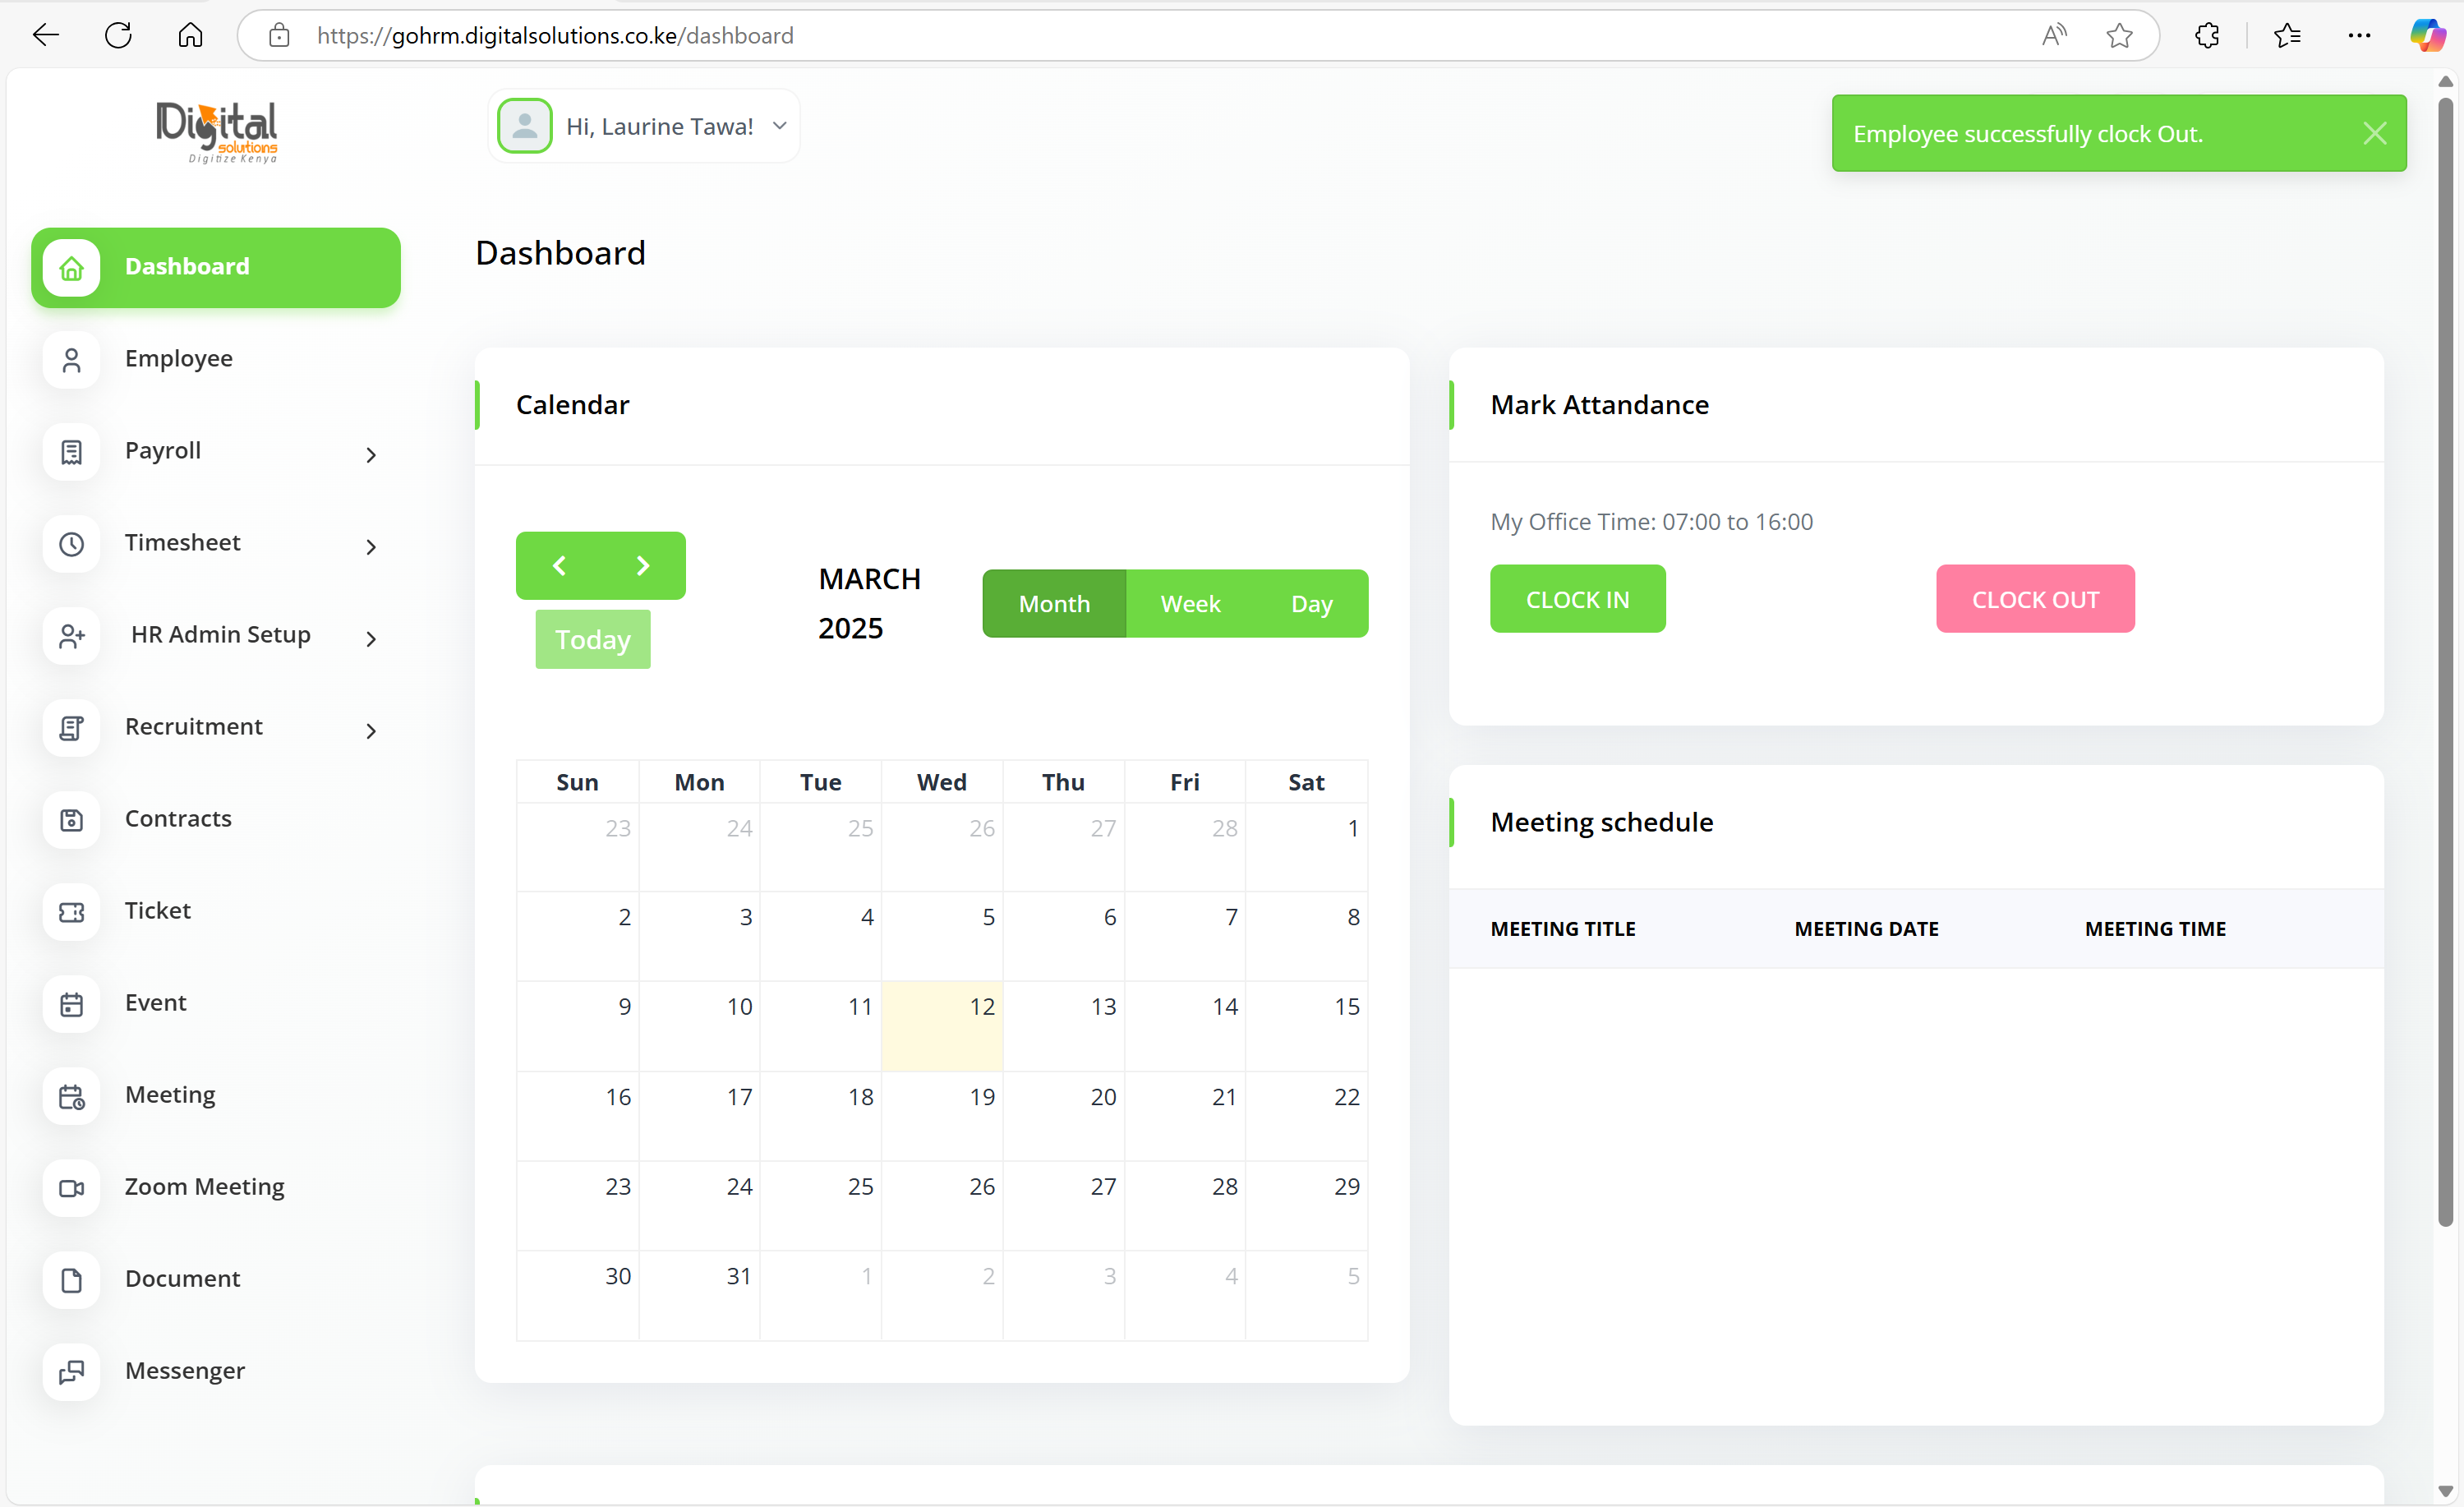This screenshot has width=2464, height=1507.
Task: Click the Event calendar icon
Action: point(71,1004)
